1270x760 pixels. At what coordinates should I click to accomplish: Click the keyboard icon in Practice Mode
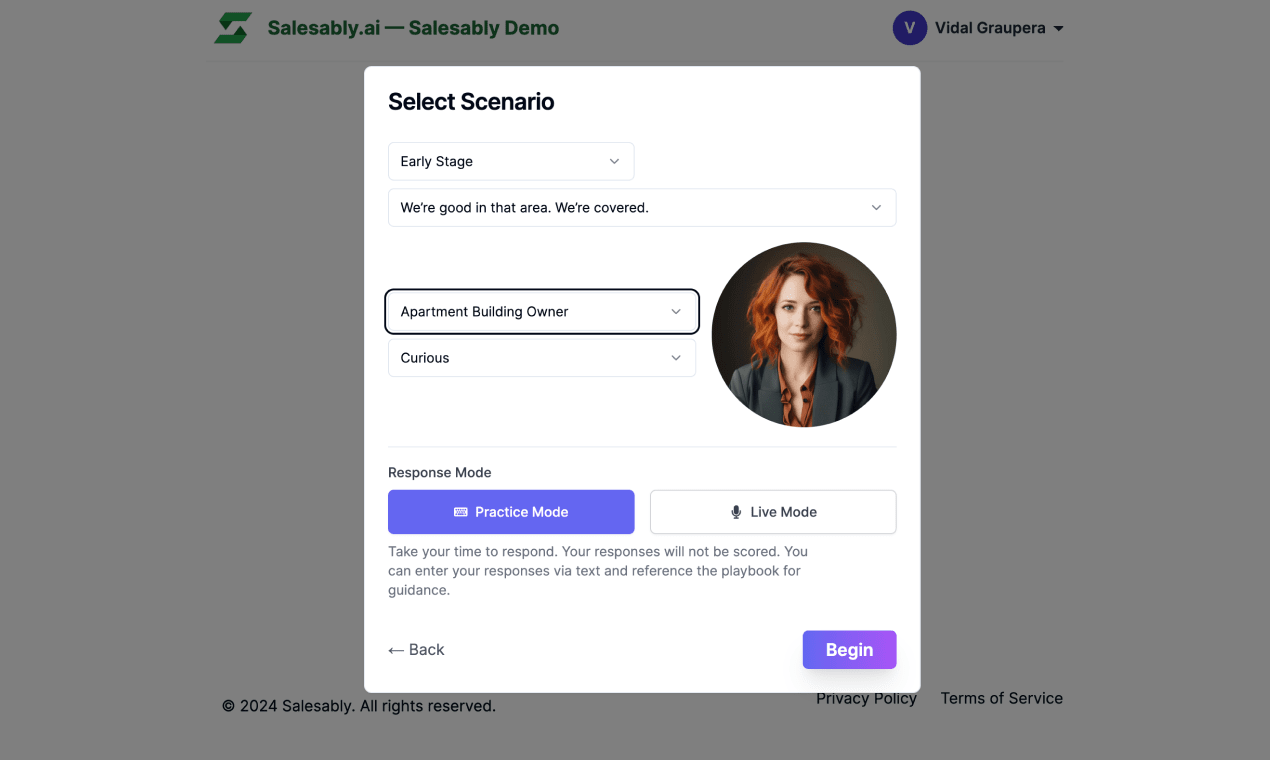pos(461,512)
